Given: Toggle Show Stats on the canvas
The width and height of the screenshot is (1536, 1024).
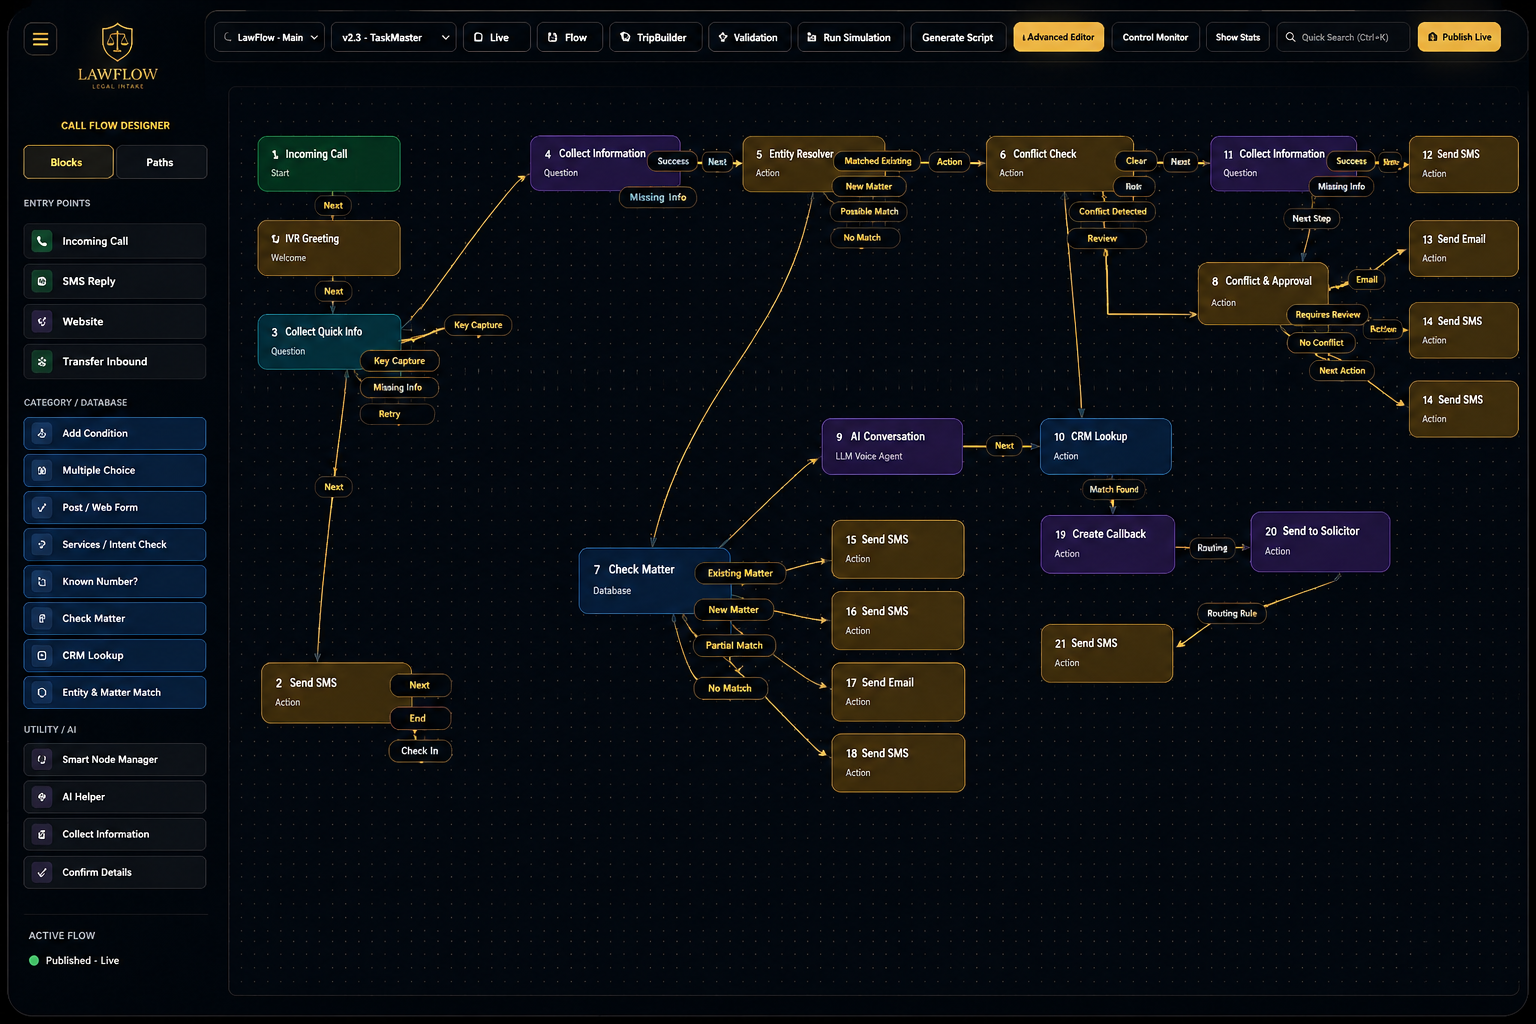Looking at the screenshot, I should 1238,37.
